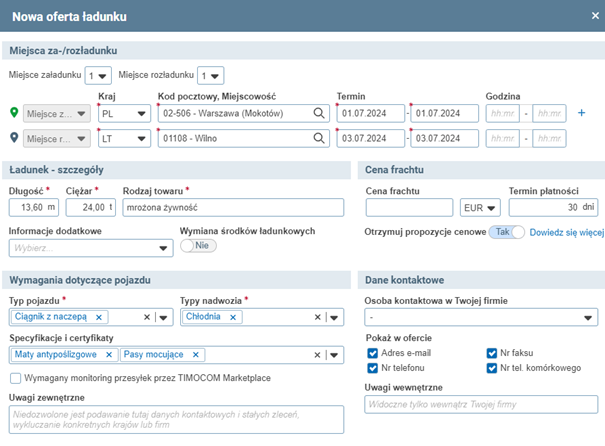Remove the Chłodnia body type tag

tap(233, 317)
